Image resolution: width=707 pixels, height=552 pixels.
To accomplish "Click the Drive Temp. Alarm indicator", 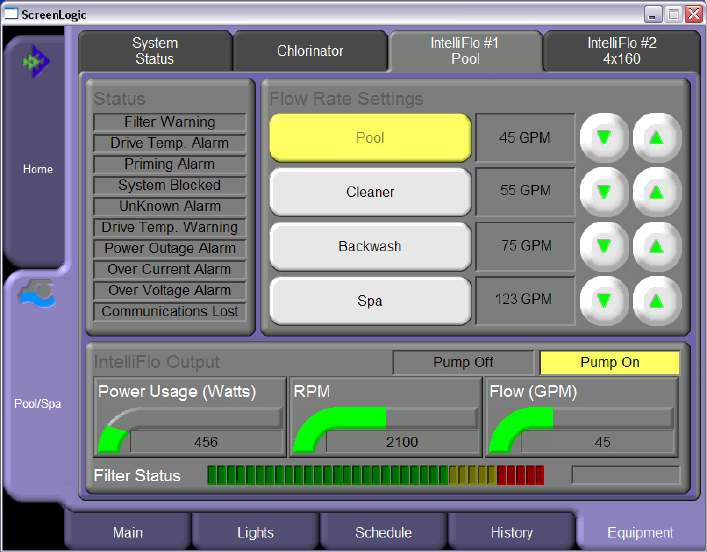I will pyautogui.click(x=170, y=143).
